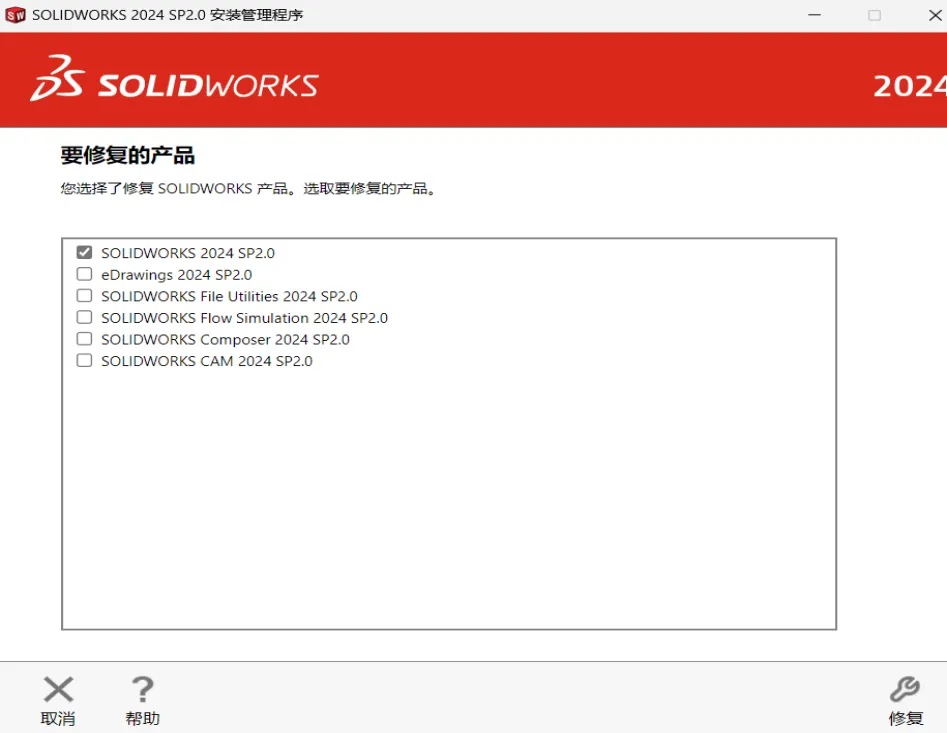Open help via the question mark icon
The height and width of the screenshot is (733, 947).
point(143,689)
